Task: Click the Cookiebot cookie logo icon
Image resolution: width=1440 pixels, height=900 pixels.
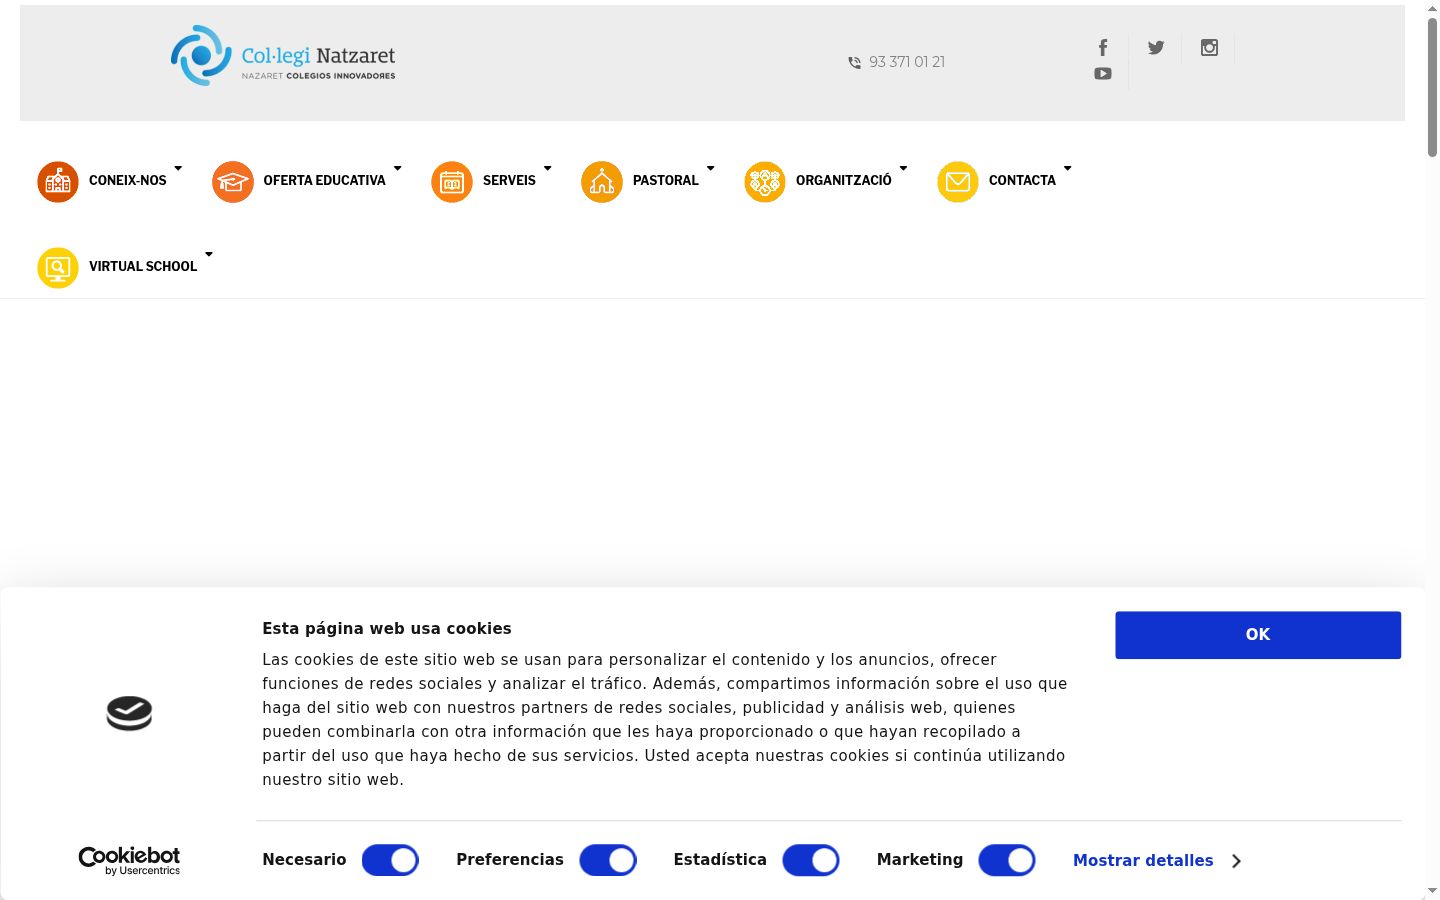Action: click(x=129, y=713)
